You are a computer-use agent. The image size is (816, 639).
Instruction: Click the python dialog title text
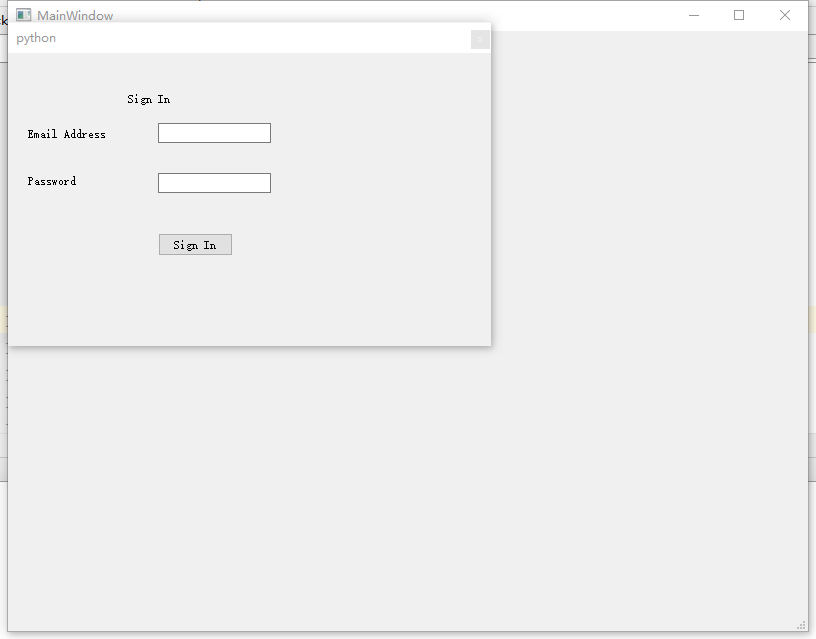pos(36,39)
